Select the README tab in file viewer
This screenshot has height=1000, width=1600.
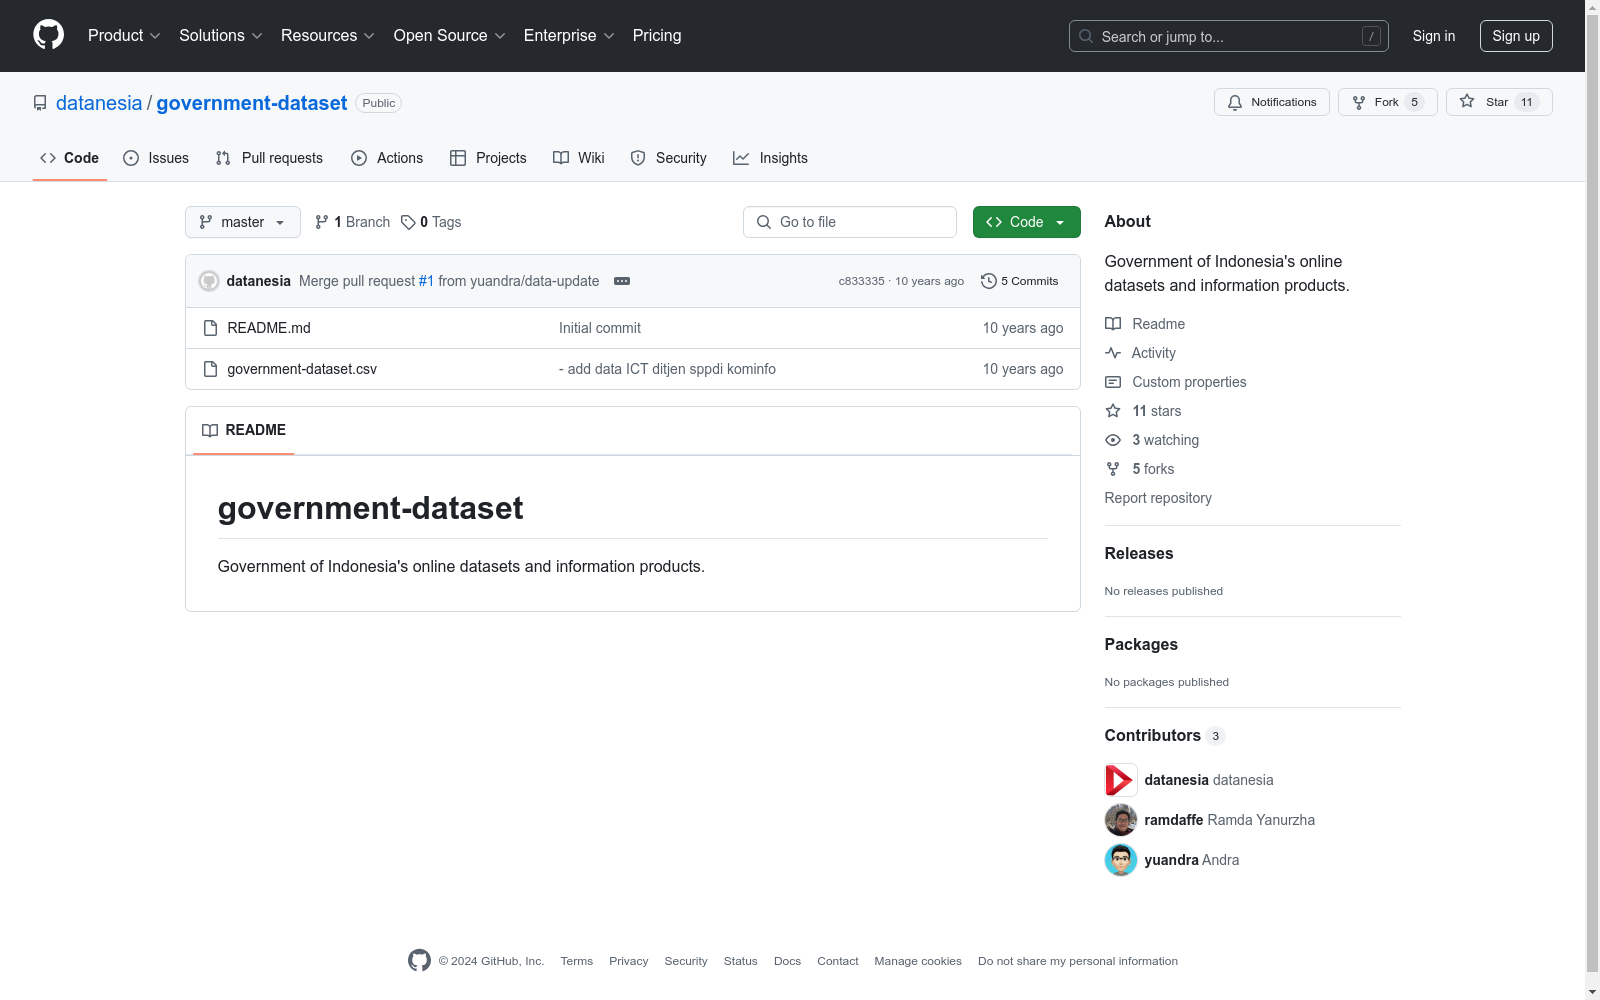tap(244, 430)
